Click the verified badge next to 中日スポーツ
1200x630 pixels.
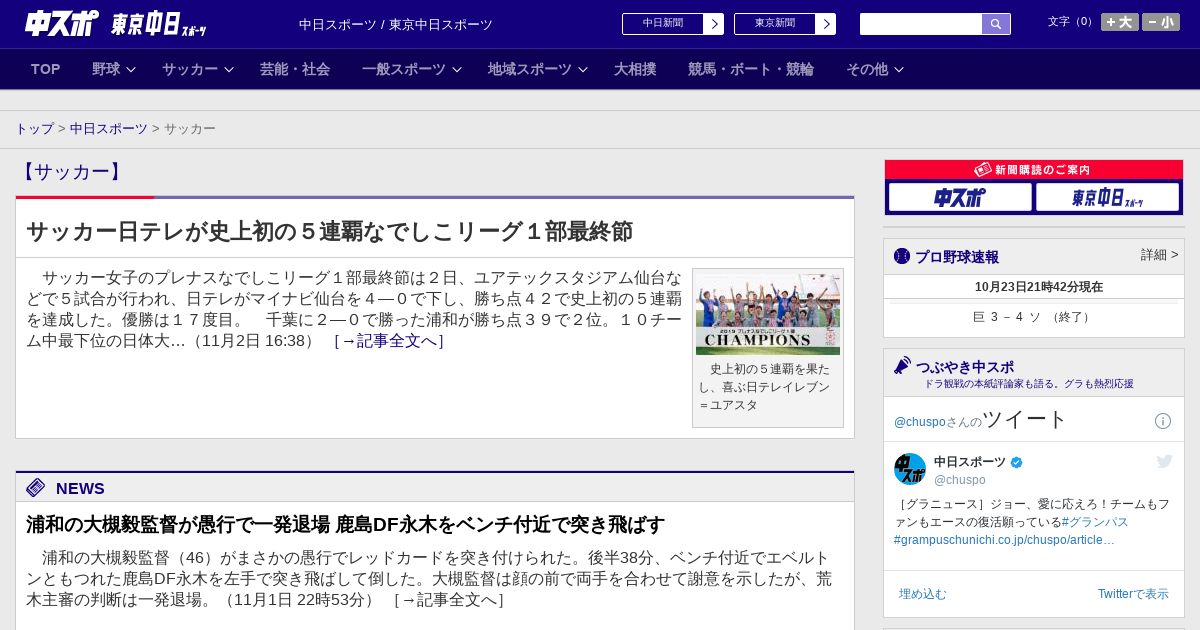coord(1017,462)
